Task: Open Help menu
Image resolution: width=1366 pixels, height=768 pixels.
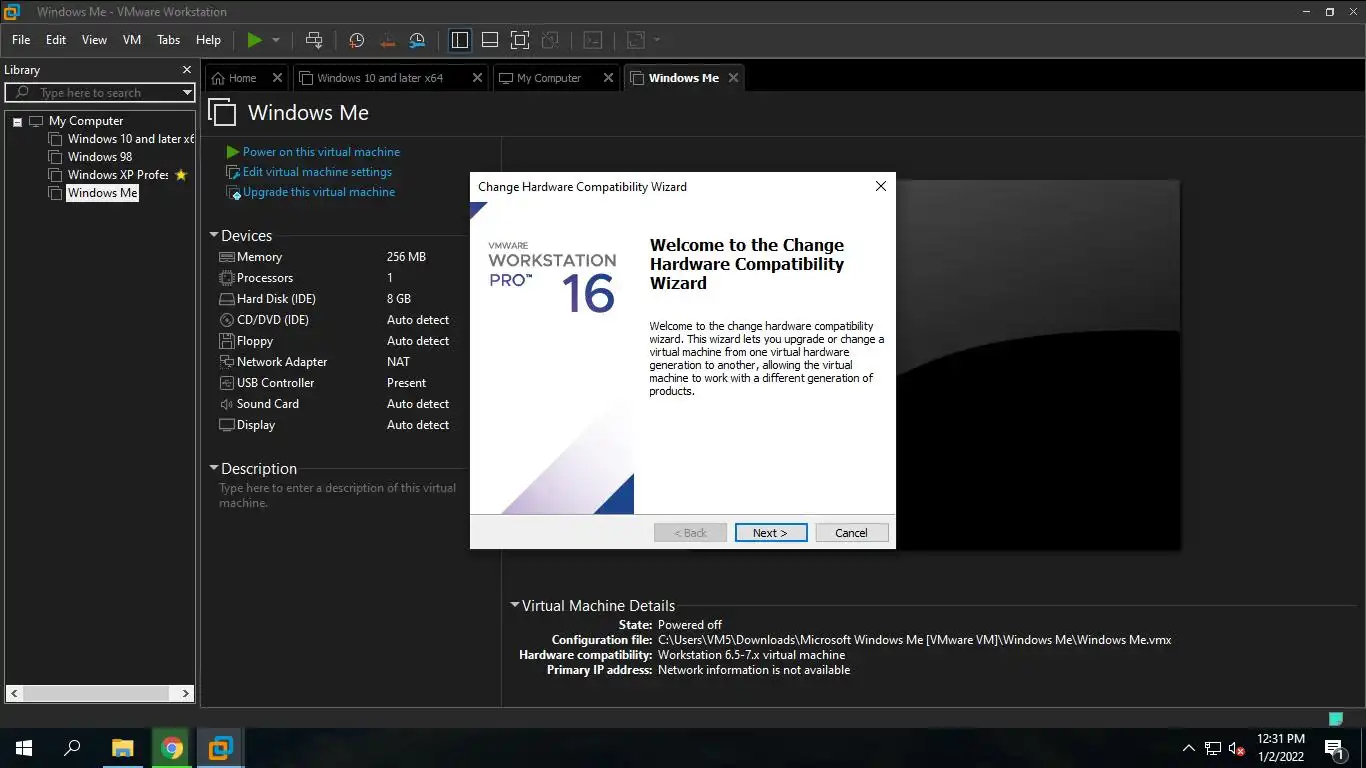Action: 208,40
